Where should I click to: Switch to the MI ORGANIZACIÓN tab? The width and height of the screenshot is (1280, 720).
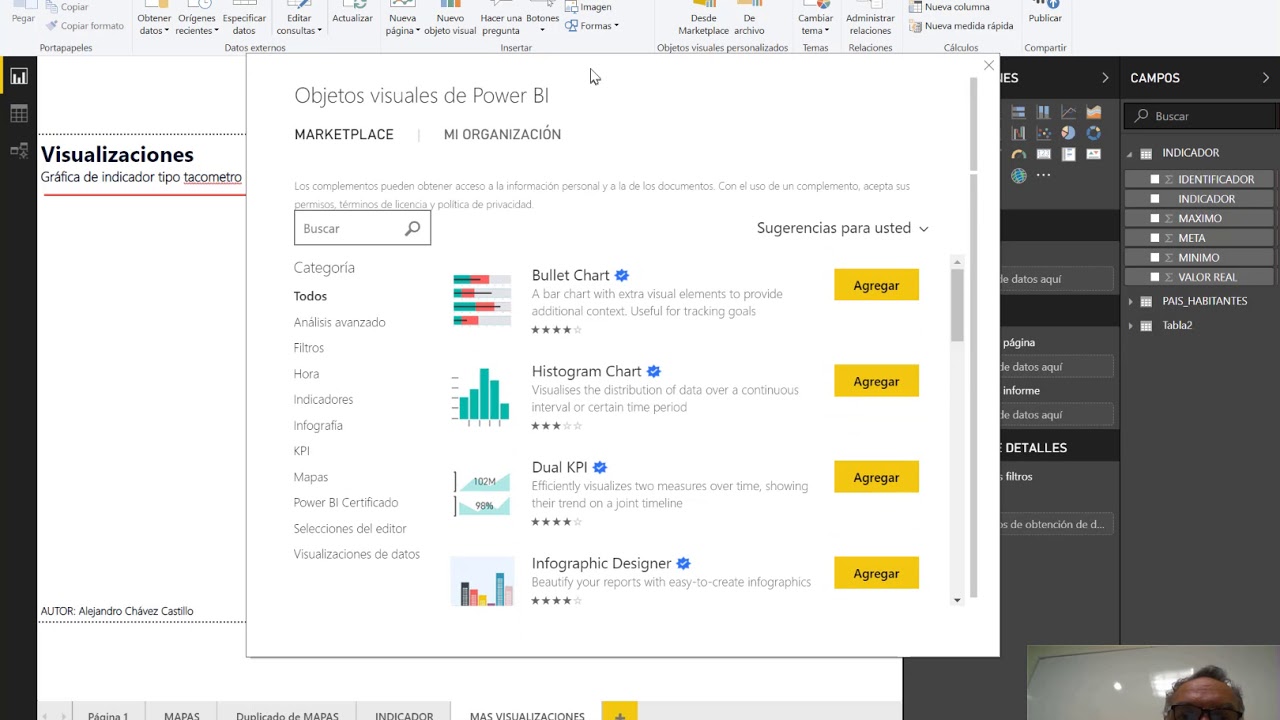(502, 134)
